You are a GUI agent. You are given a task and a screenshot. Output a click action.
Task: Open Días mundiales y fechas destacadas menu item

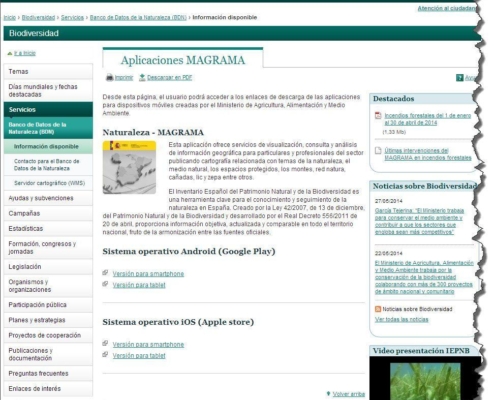pyautogui.click(x=48, y=90)
